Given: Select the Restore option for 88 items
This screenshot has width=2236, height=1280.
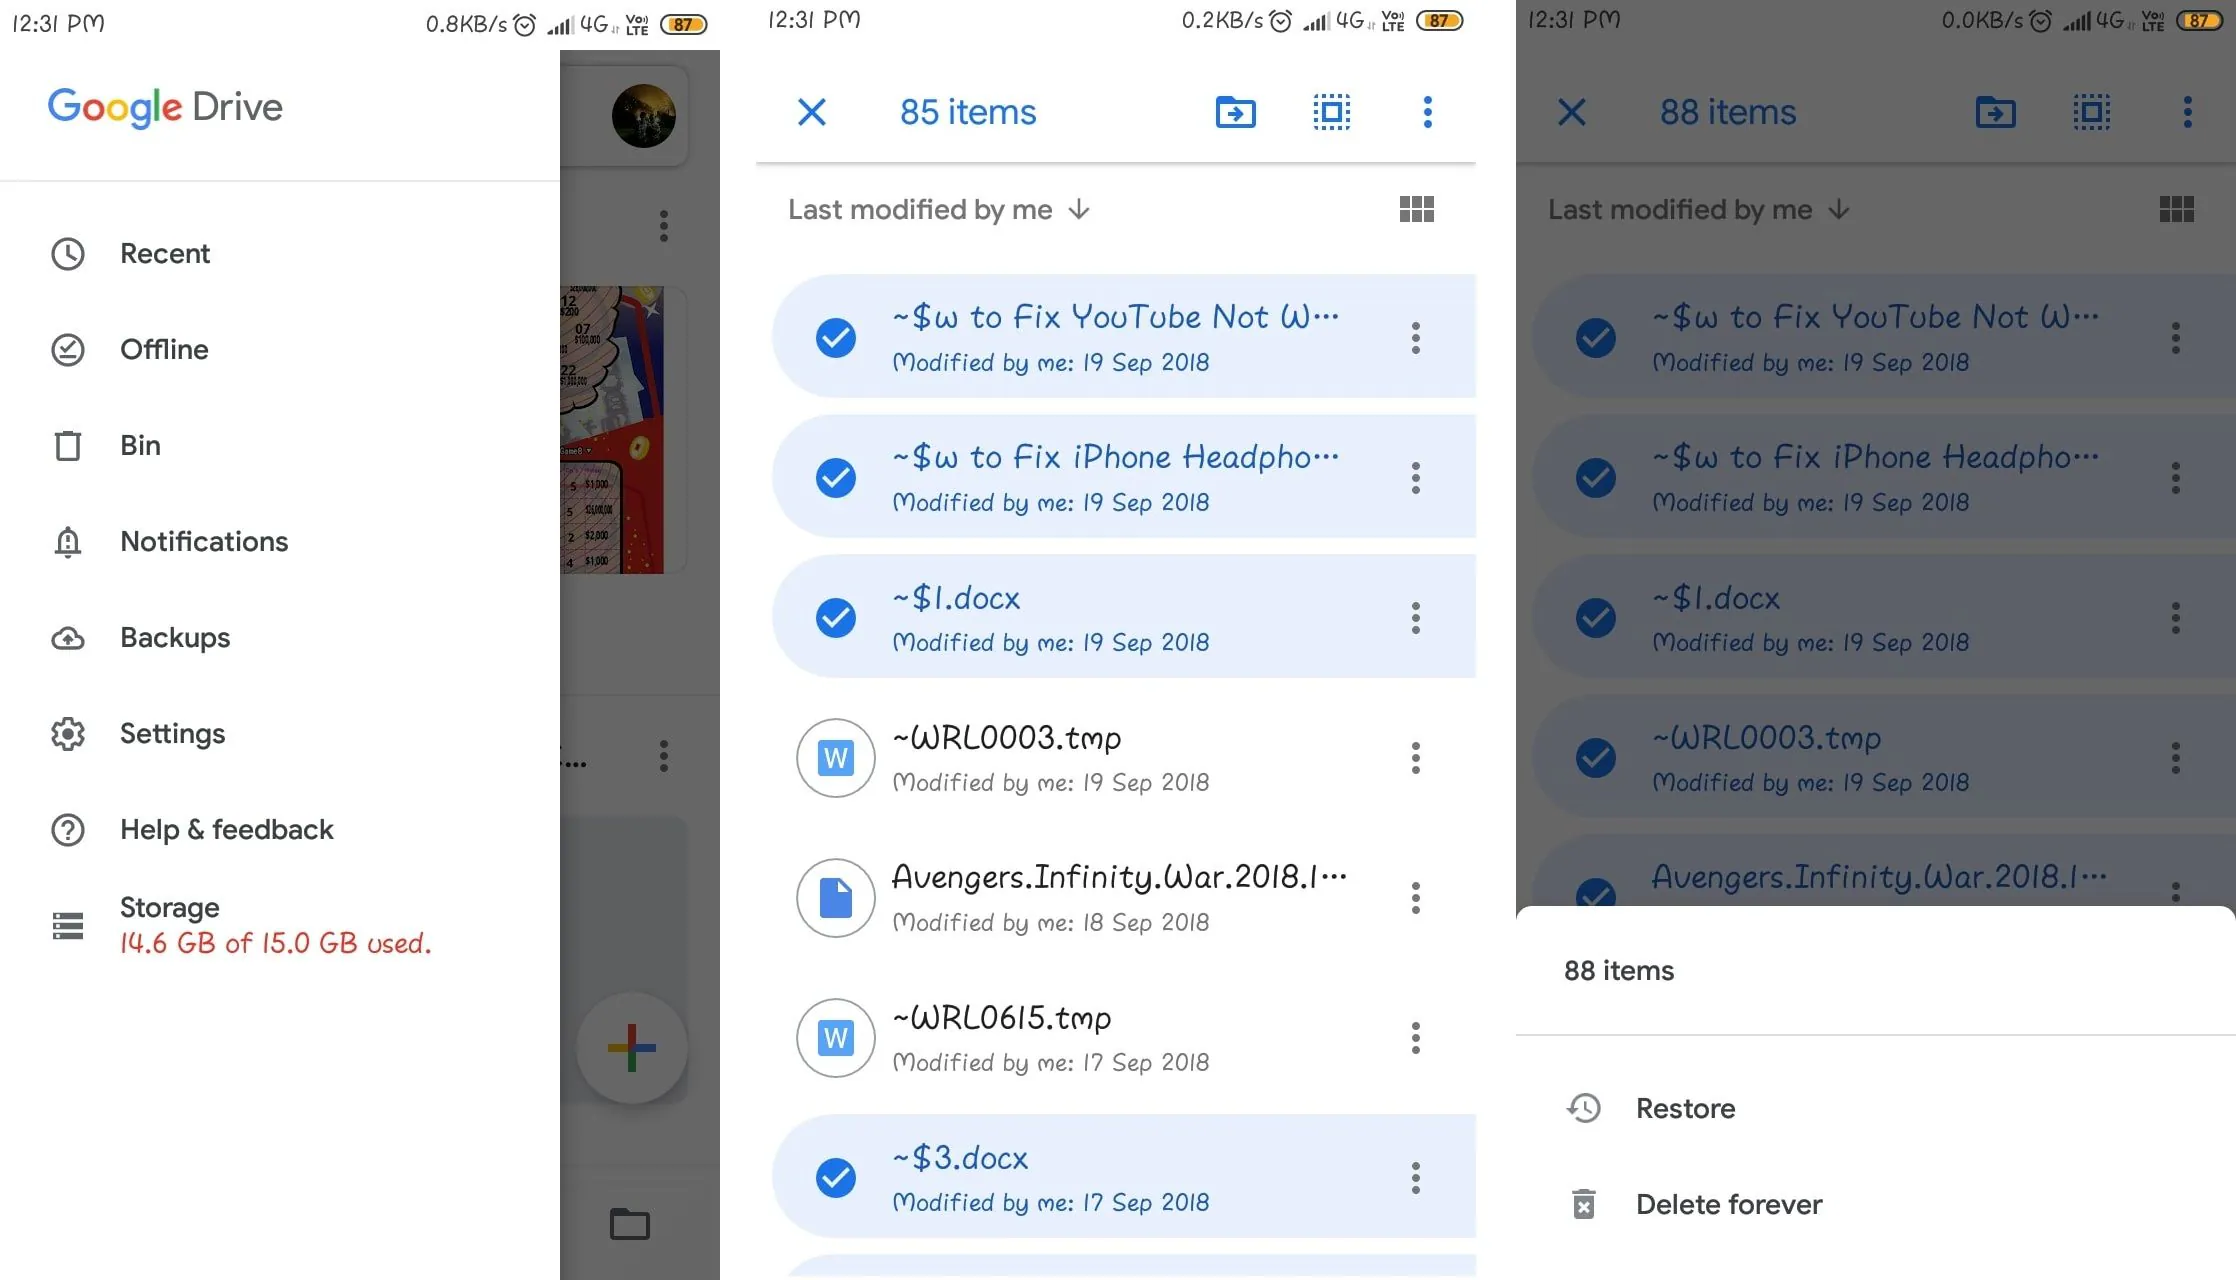Looking at the screenshot, I should coord(1685,1108).
